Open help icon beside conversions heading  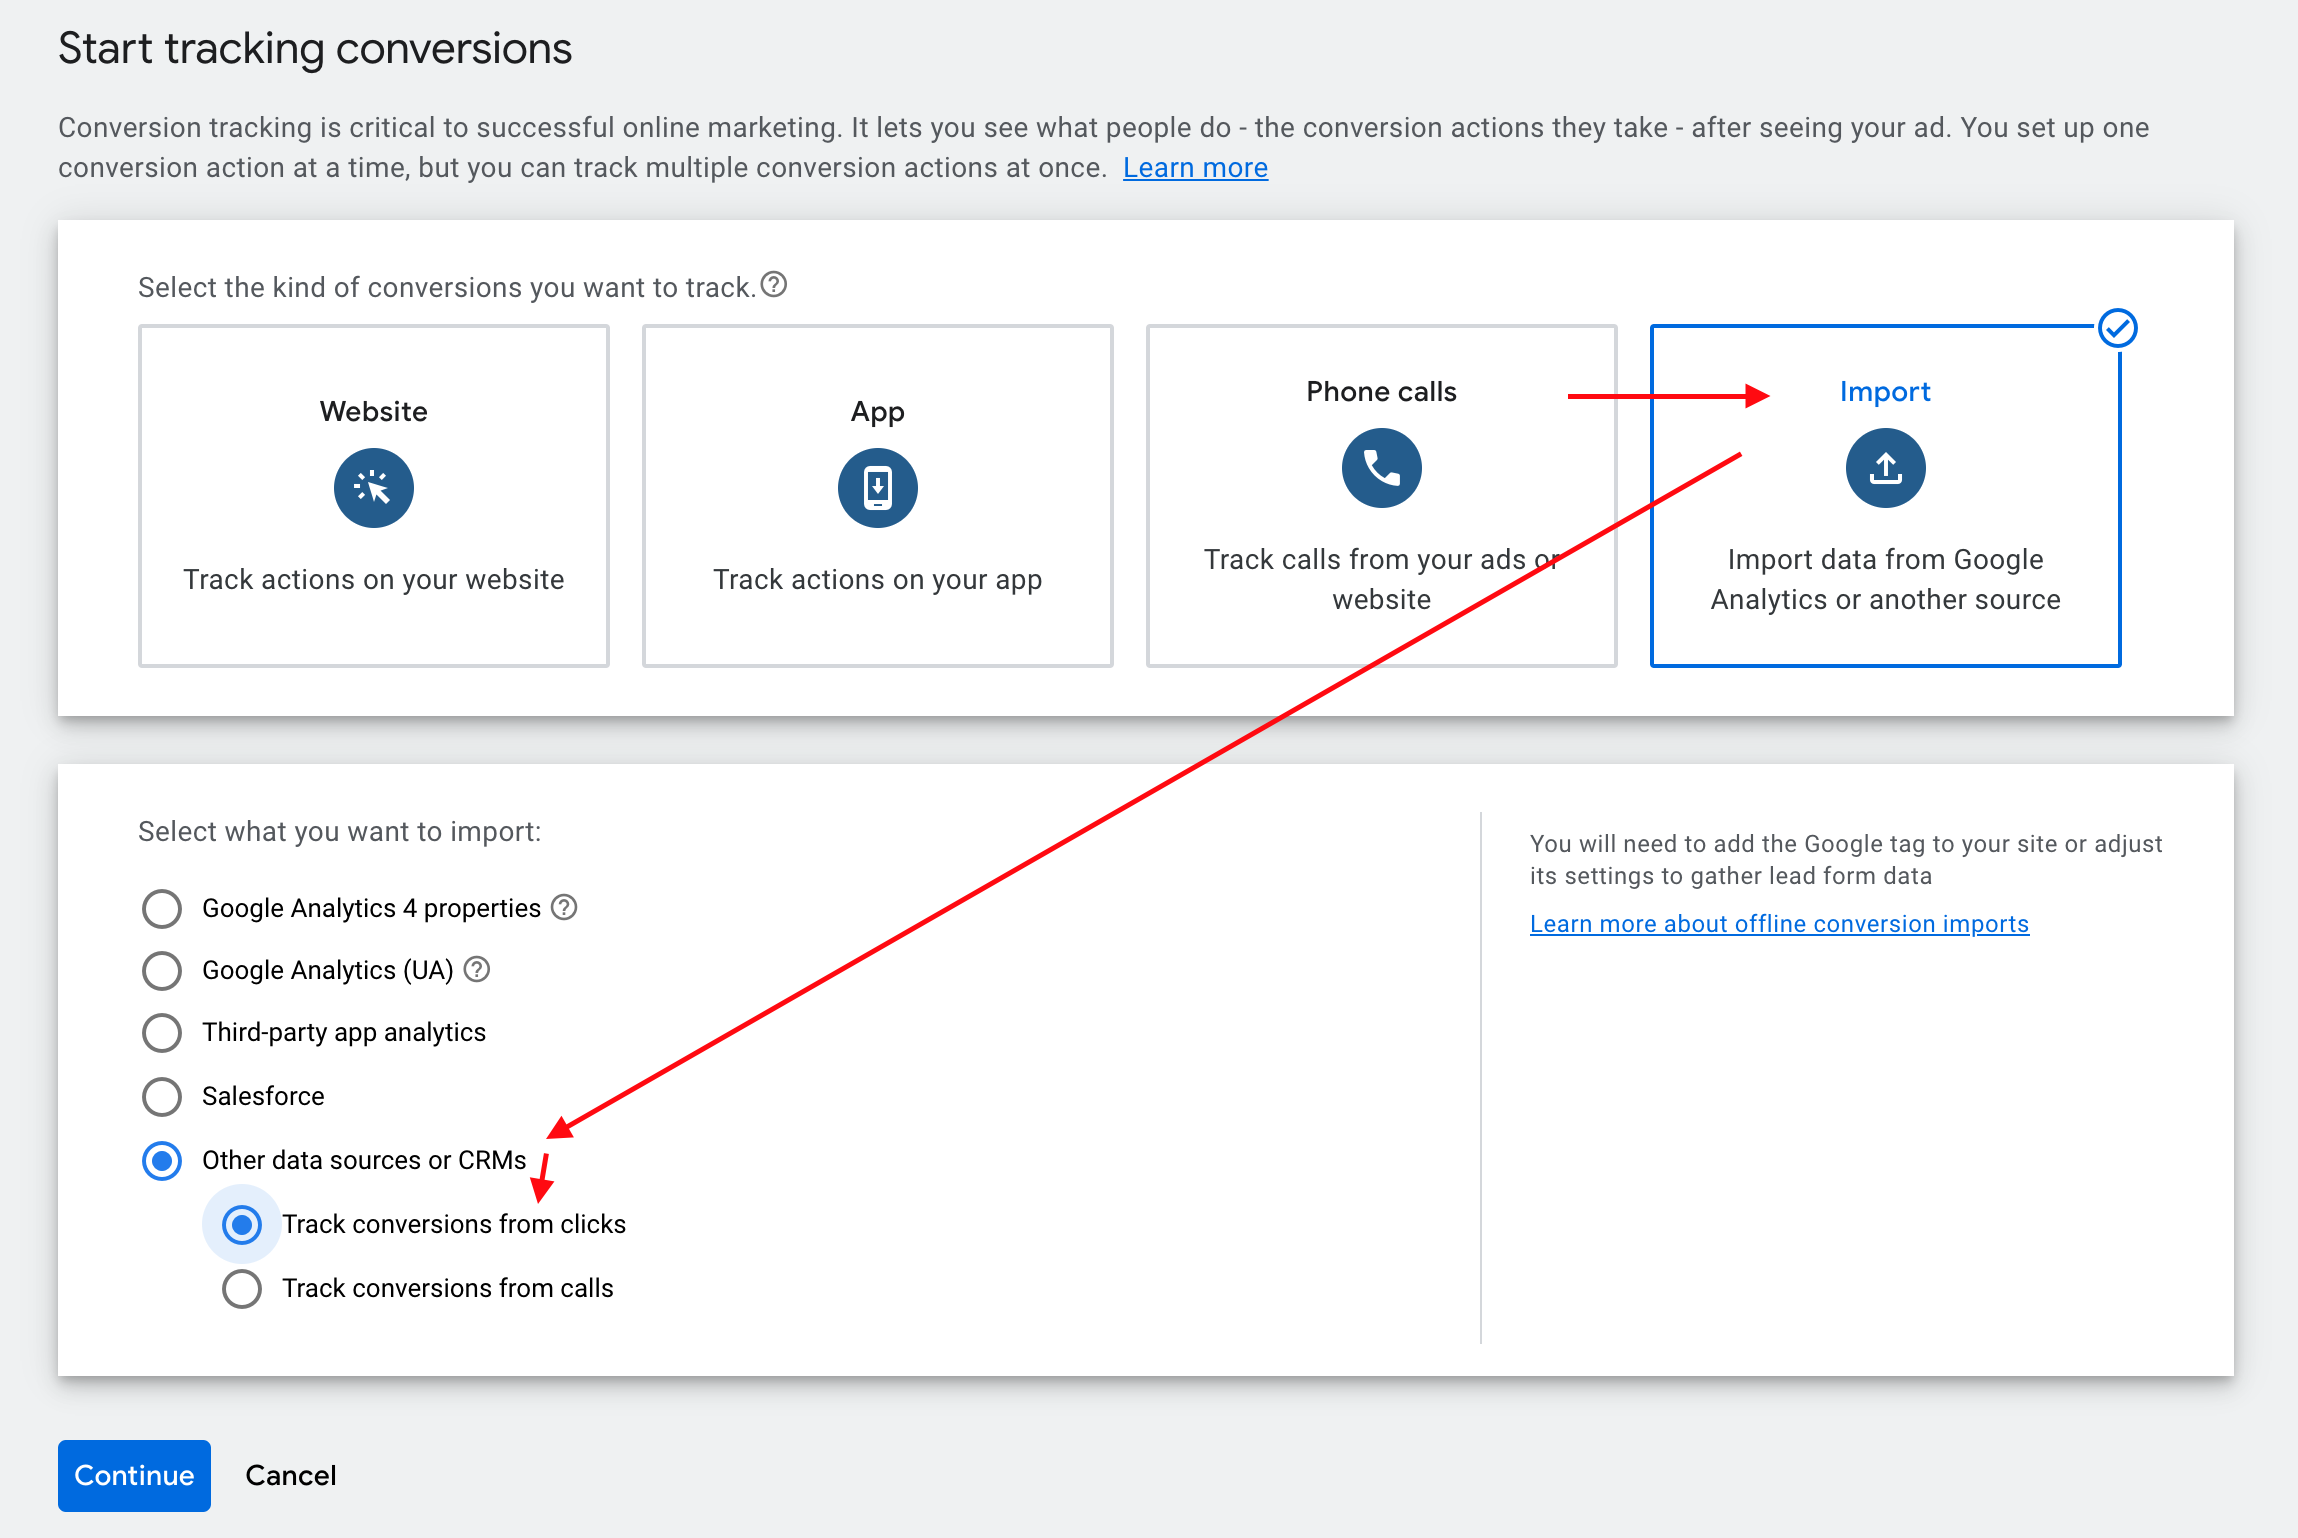[x=774, y=285]
